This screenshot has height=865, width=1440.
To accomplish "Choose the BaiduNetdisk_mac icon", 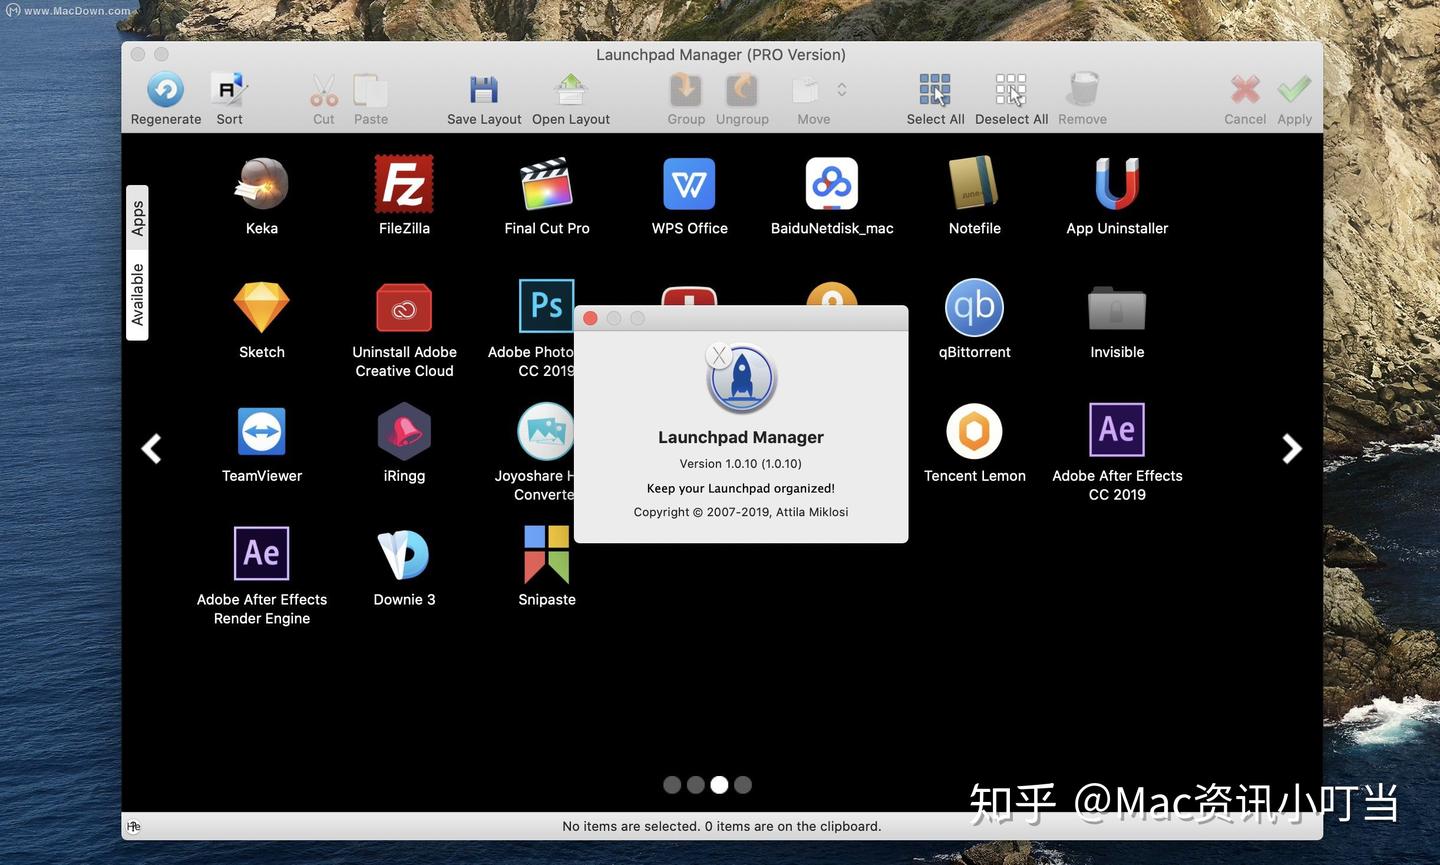I will 832,184.
